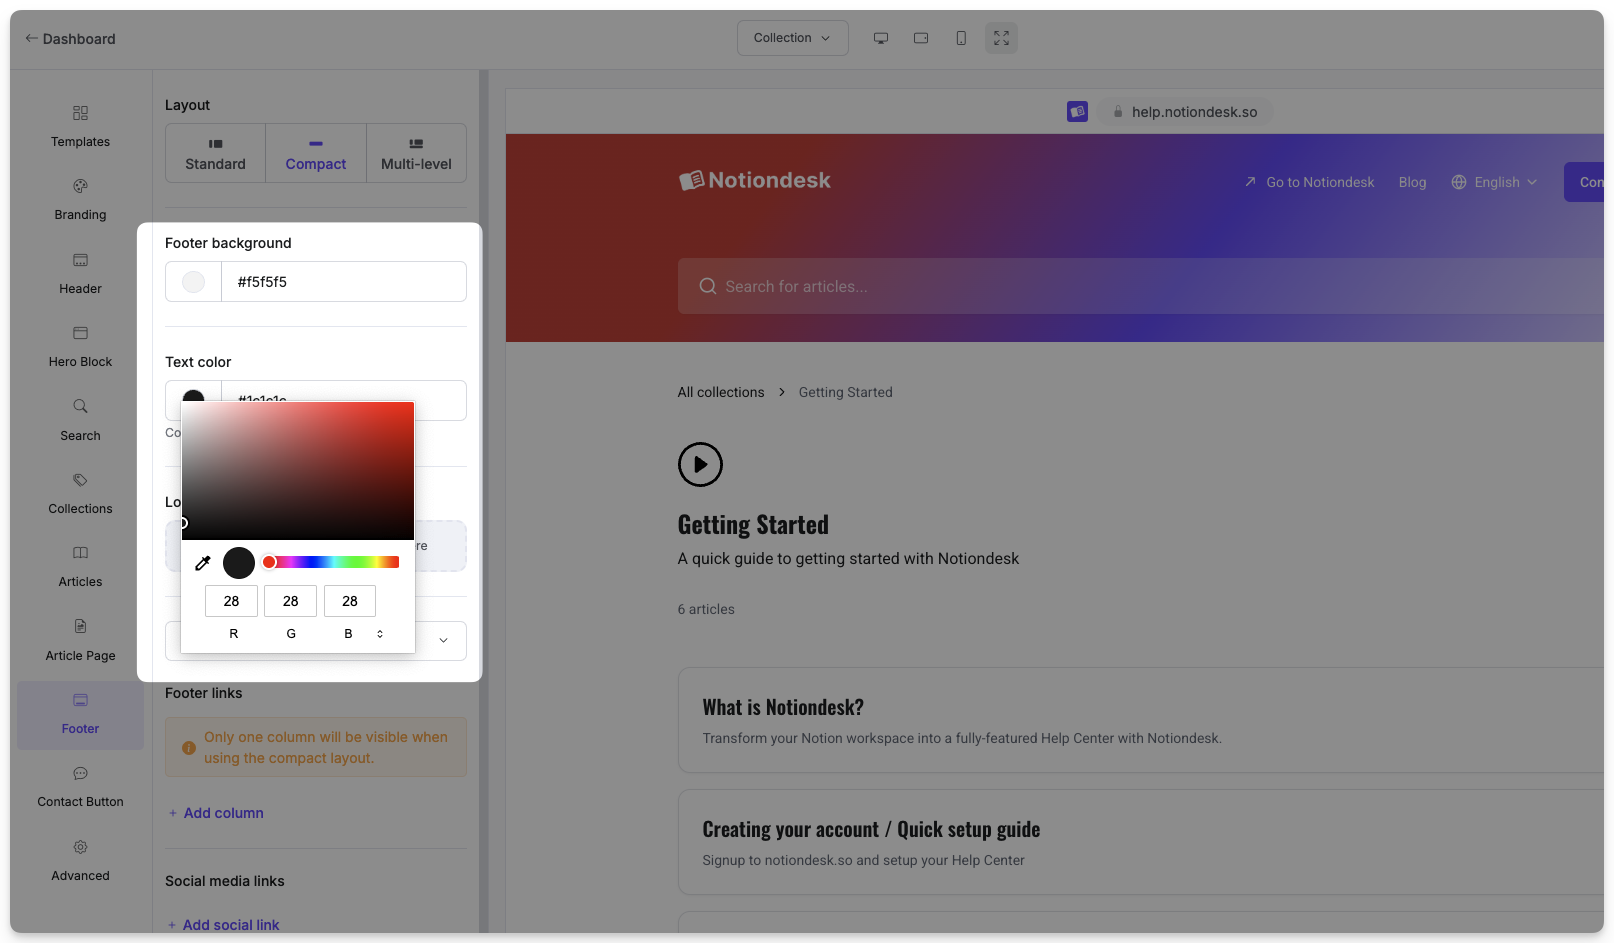Click the play icon above Getting Started
This screenshot has height=943, width=1614.
pyautogui.click(x=700, y=465)
